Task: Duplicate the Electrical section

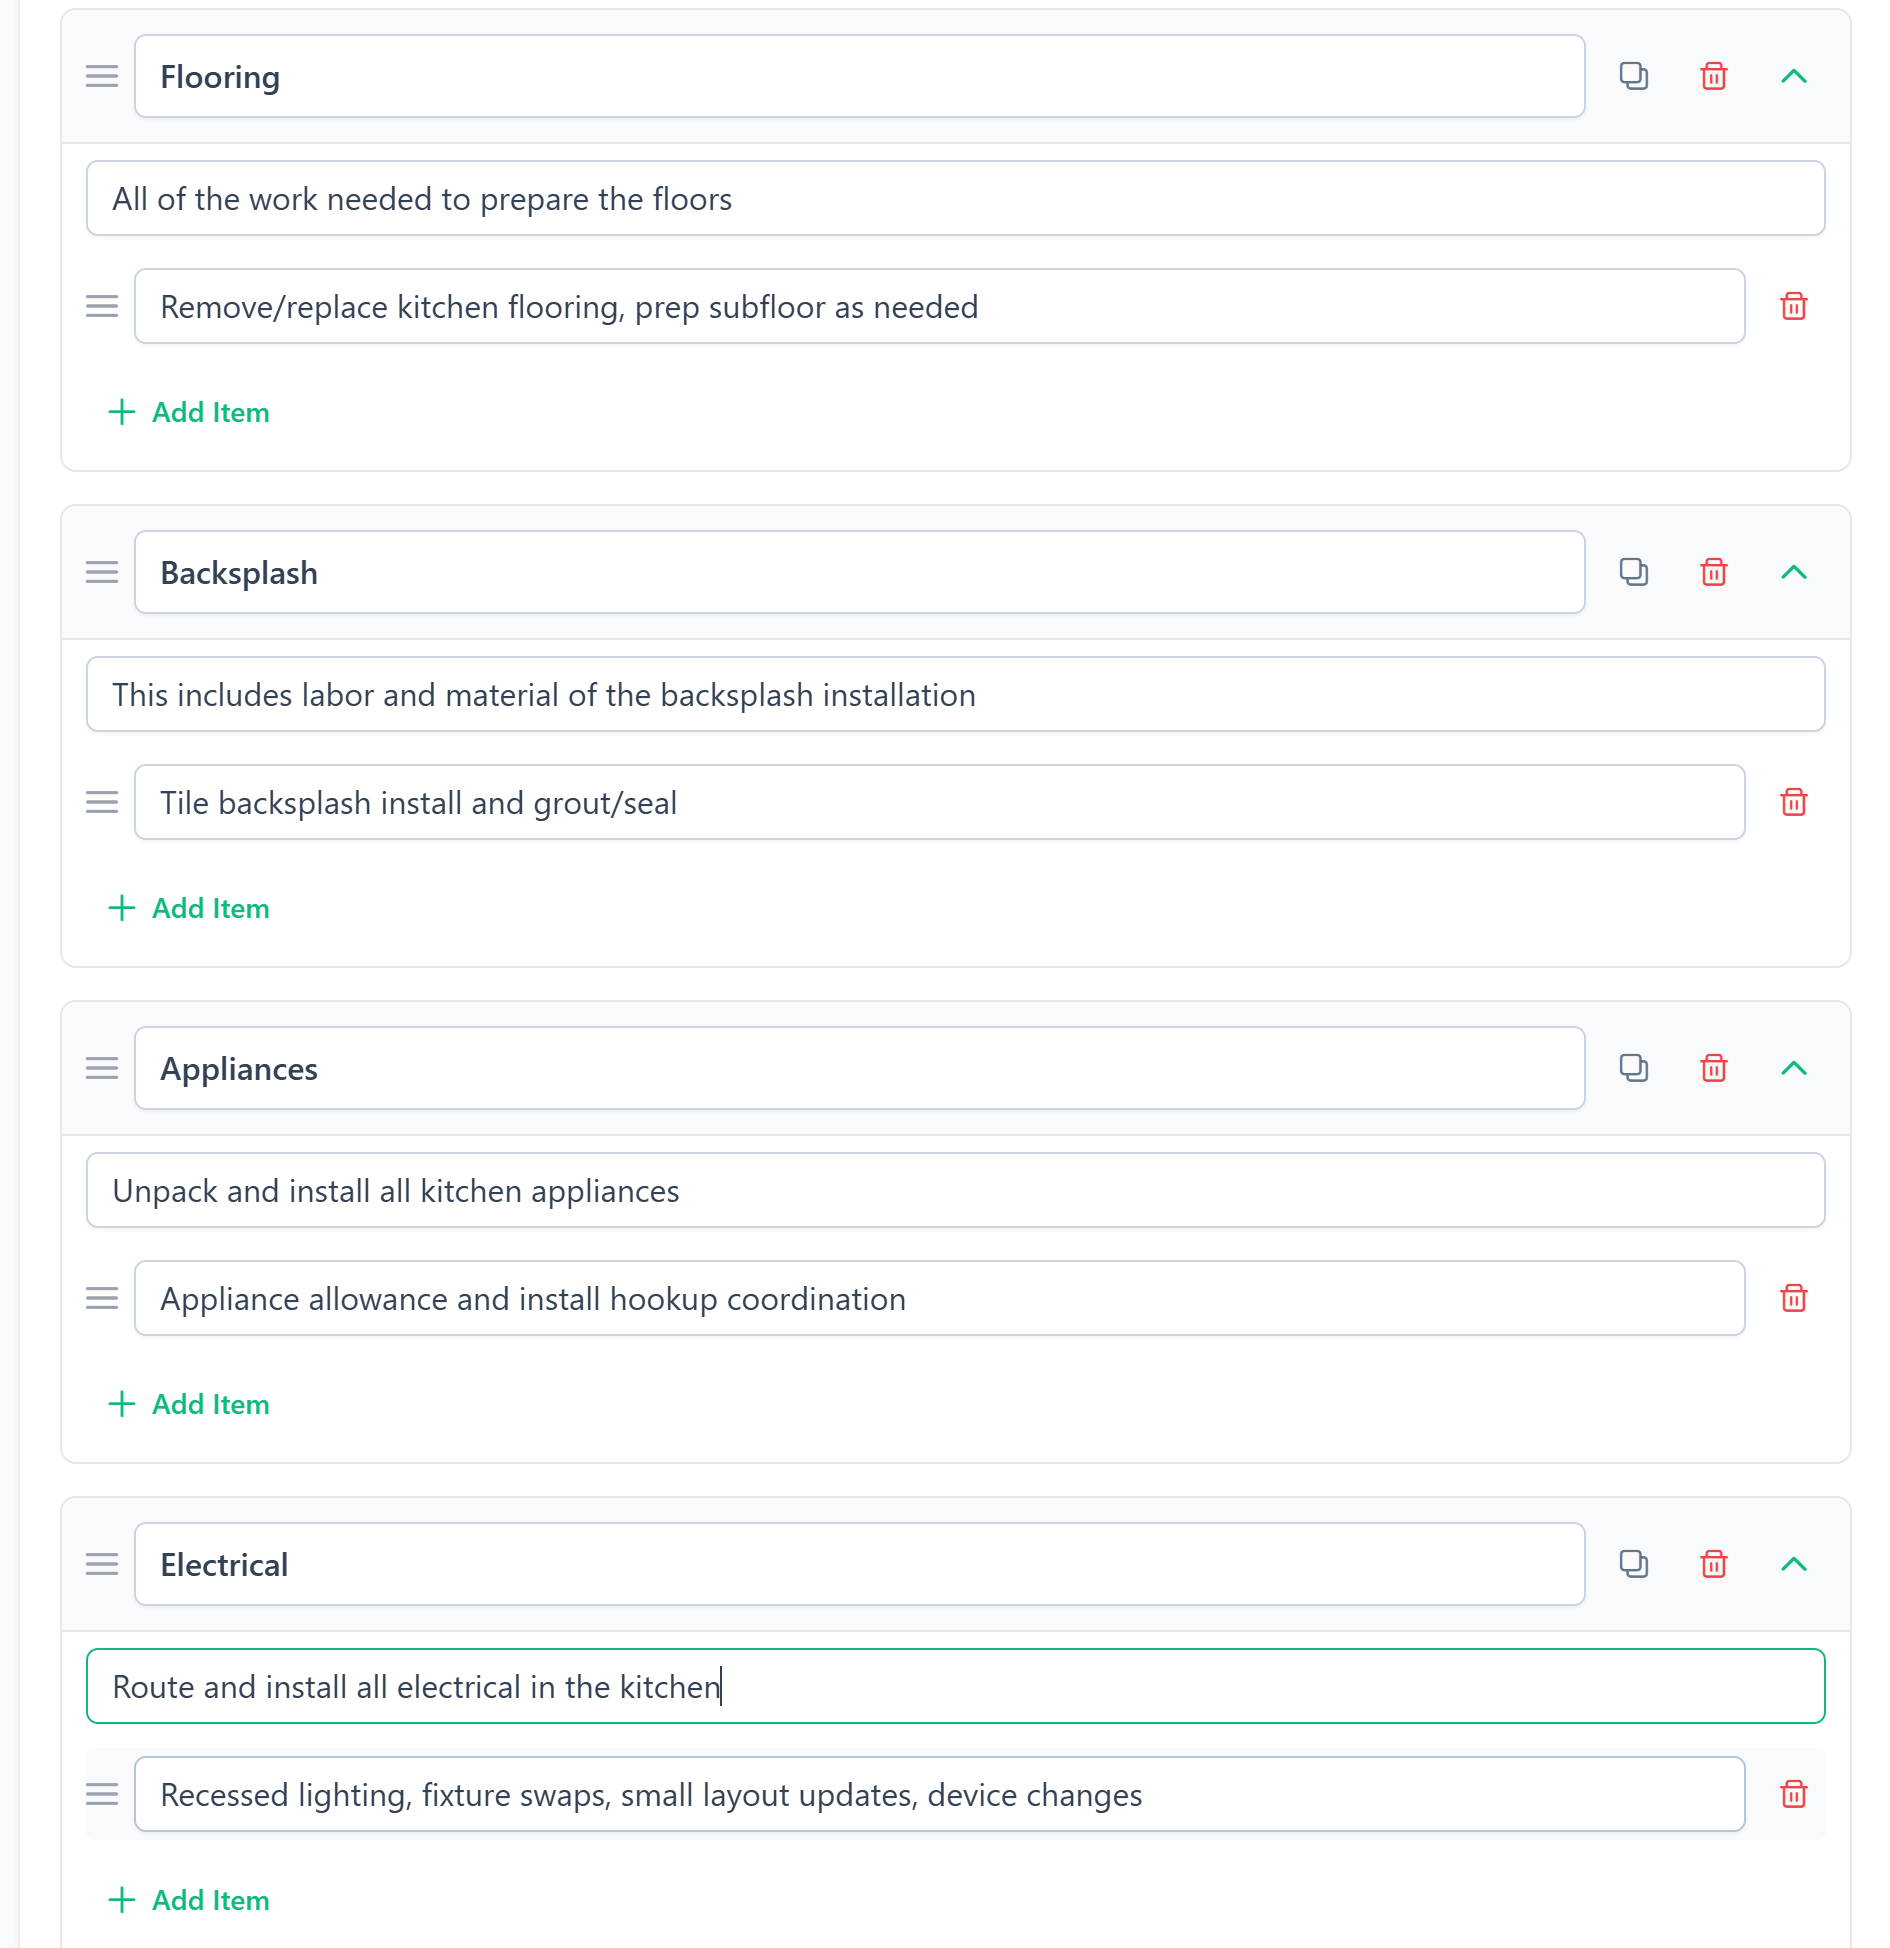Action: click(x=1633, y=1564)
